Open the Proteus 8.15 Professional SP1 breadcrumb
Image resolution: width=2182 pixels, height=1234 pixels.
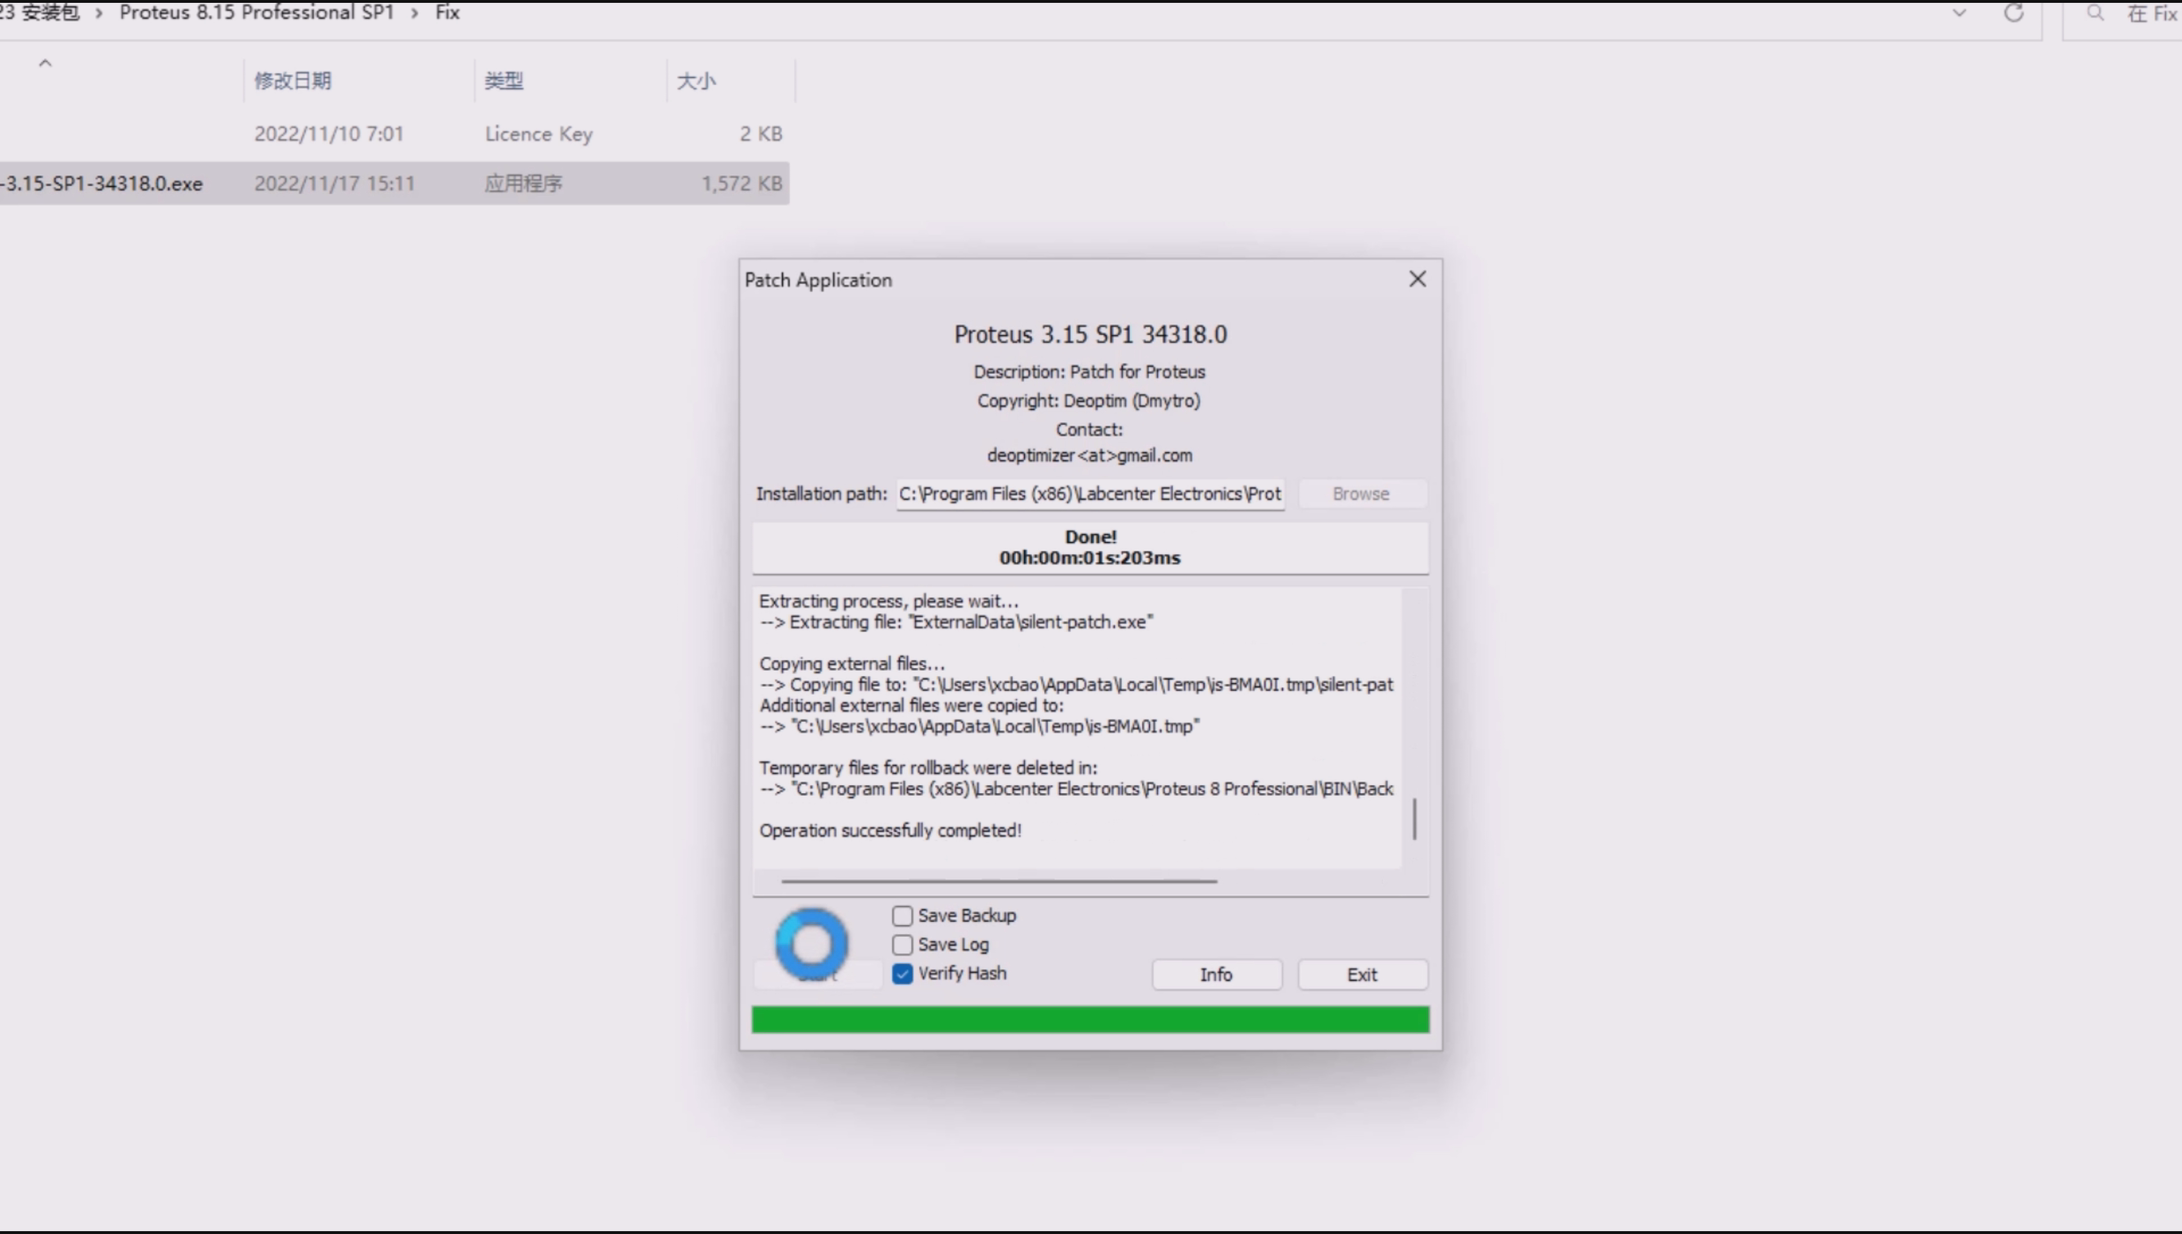[x=257, y=13]
